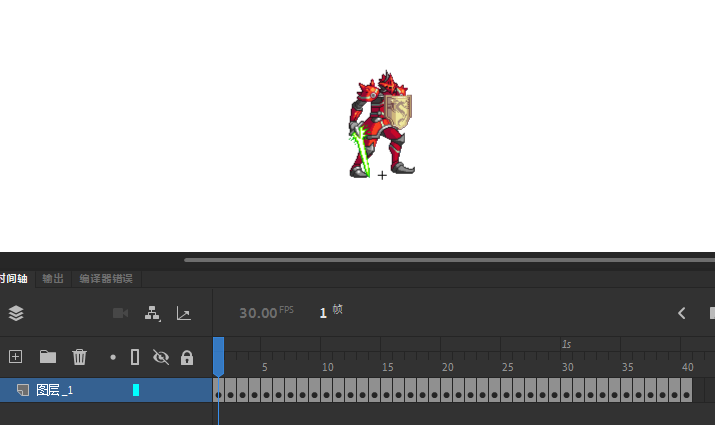This screenshot has height=425, width=715.
Task: Lock all layers with the padlock
Action: pos(187,358)
